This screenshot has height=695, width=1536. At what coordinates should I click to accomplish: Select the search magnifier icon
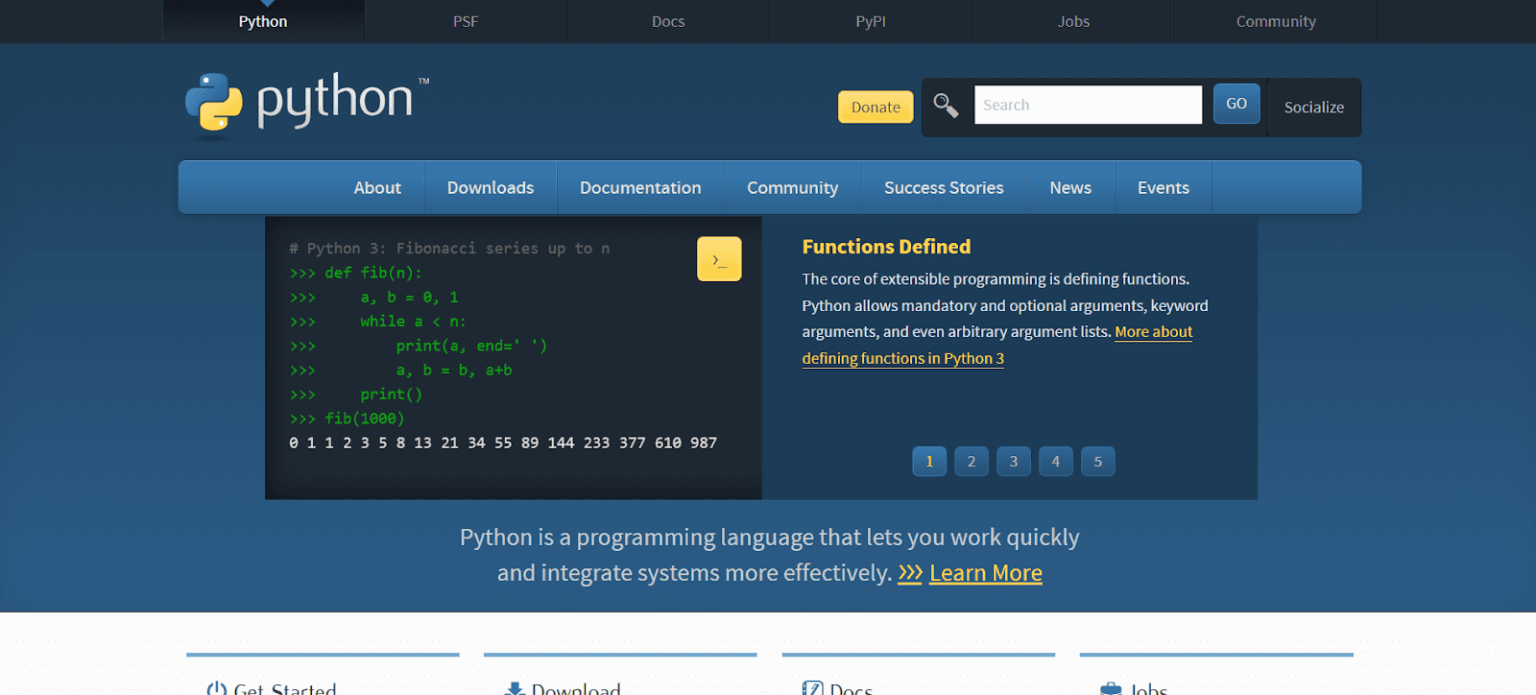pos(945,105)
